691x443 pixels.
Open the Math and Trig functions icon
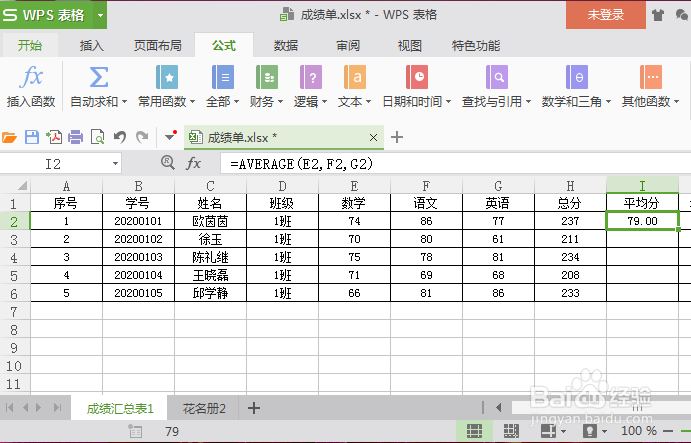click(577, 77)
